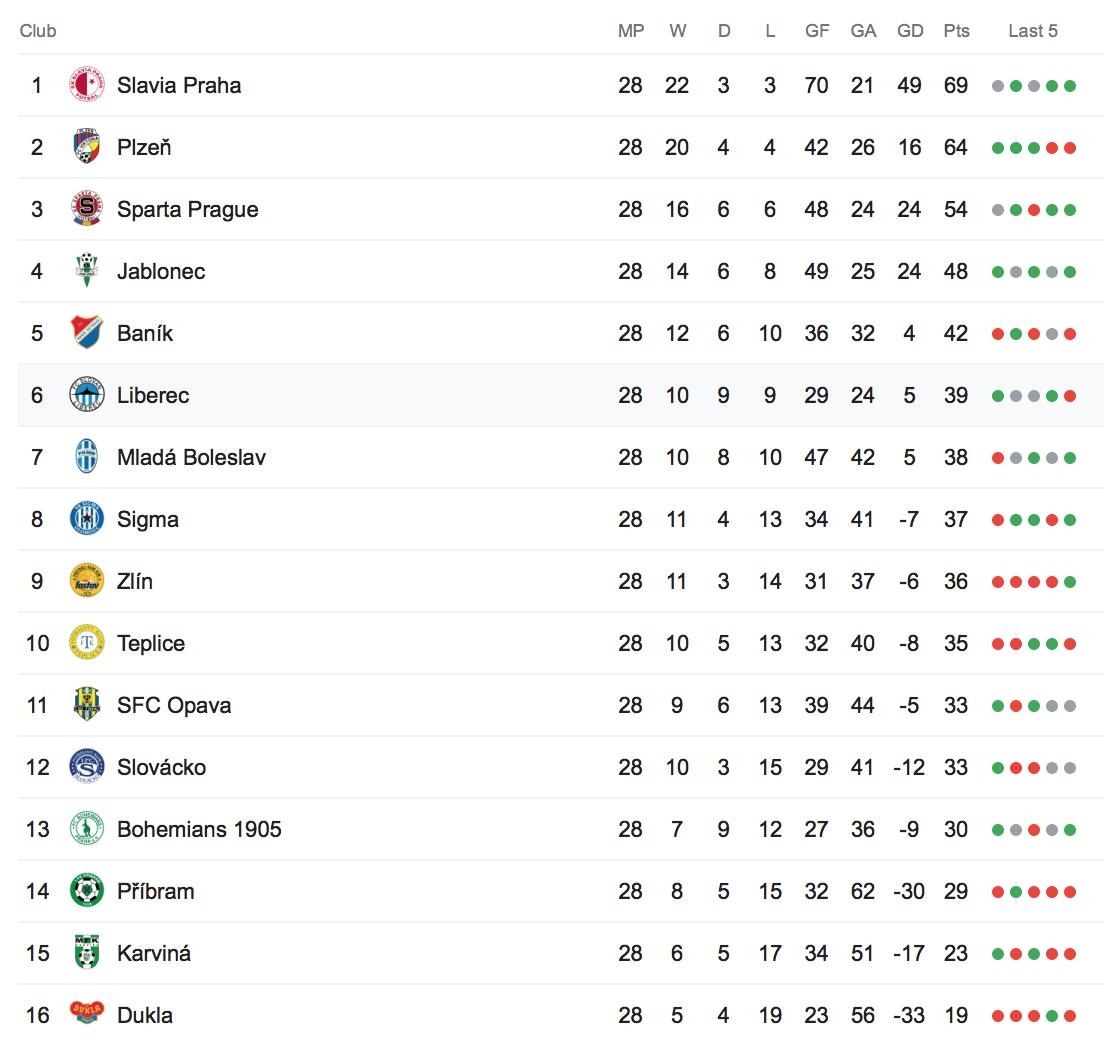This screenshot has height=1064, width=1104.
Task: Select the Teplice table row
Action: click(x=550, y=643)
